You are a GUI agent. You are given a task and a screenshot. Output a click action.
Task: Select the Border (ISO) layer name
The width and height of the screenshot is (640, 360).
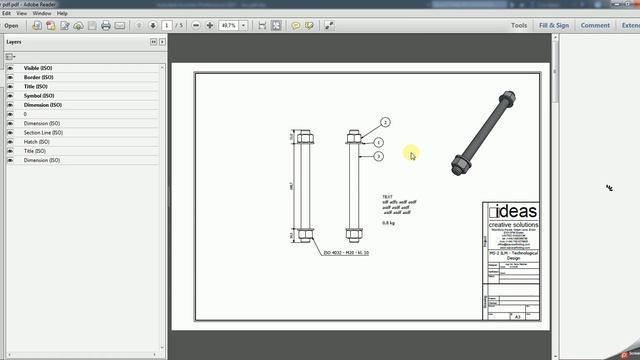pyautogui.click(x=38, y=77)
